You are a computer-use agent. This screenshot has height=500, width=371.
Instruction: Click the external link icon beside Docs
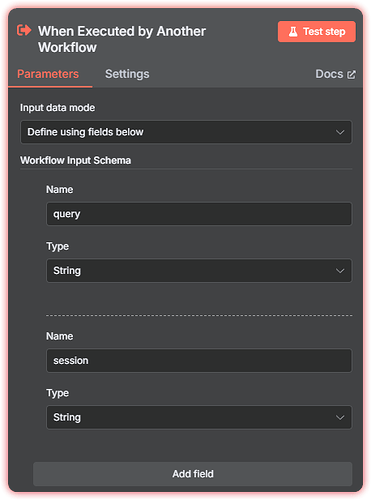pos(351,74)
